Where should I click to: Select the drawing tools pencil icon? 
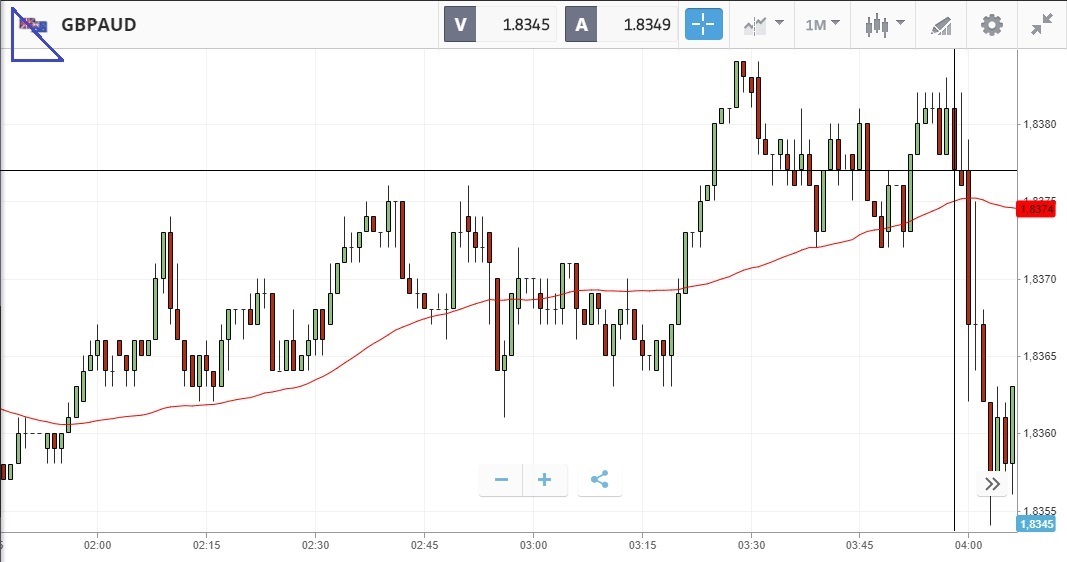[940, 25]
